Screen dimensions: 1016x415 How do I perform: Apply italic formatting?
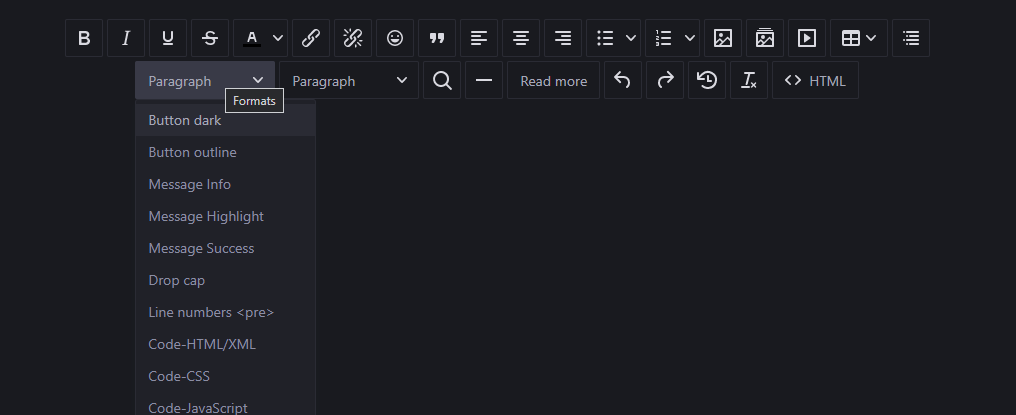(x=126, y=38)
